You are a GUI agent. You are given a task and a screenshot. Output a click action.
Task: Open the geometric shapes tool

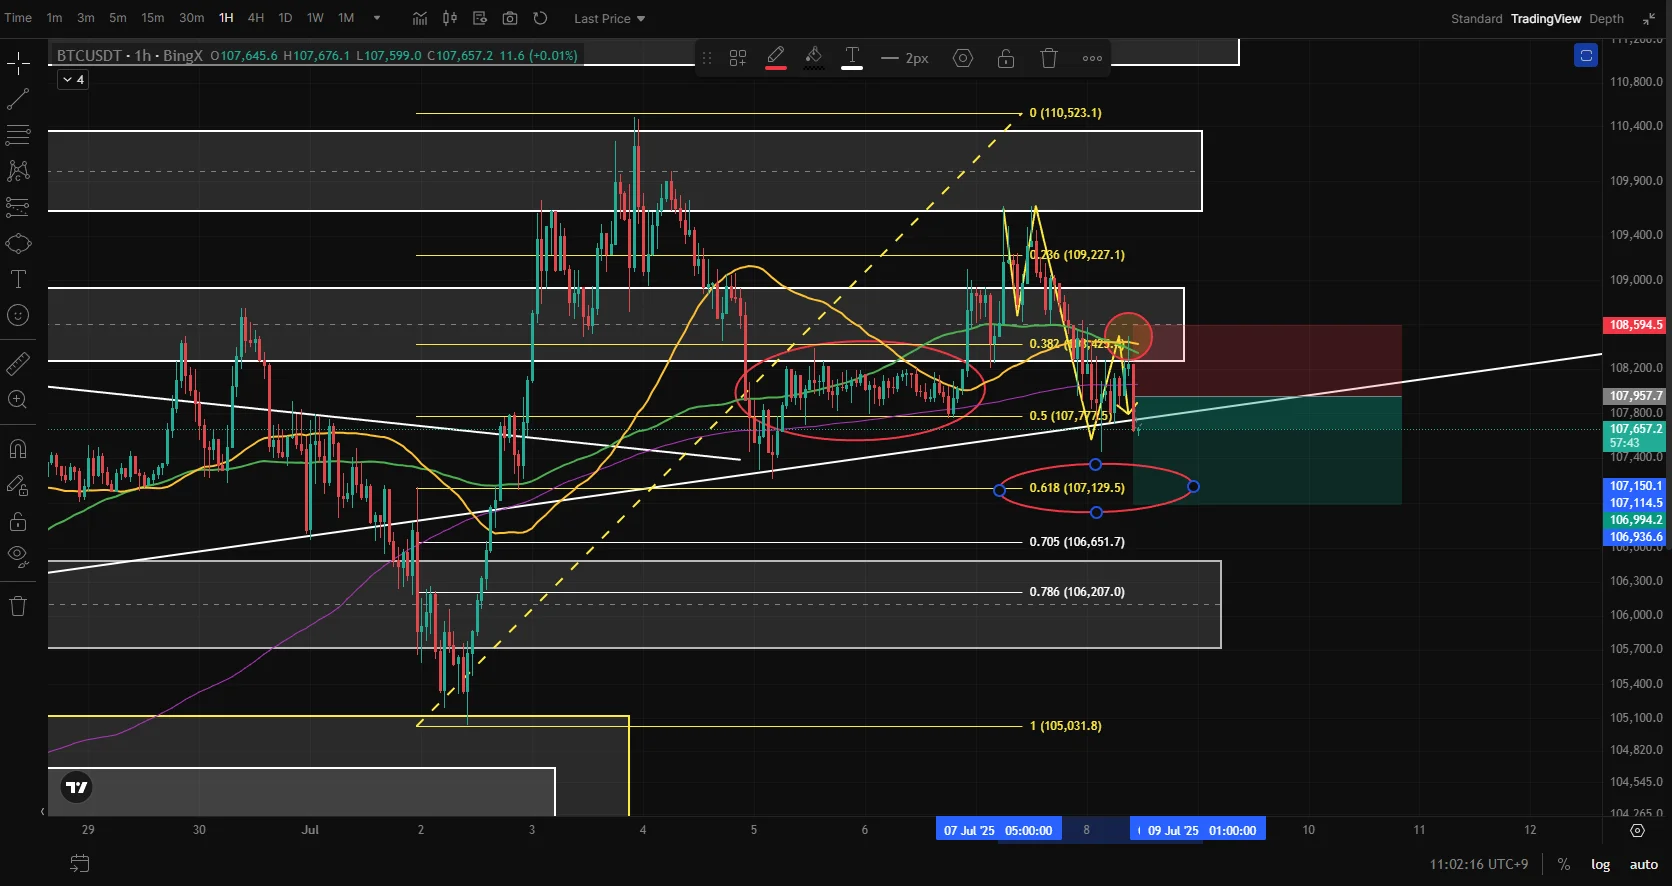18,243
